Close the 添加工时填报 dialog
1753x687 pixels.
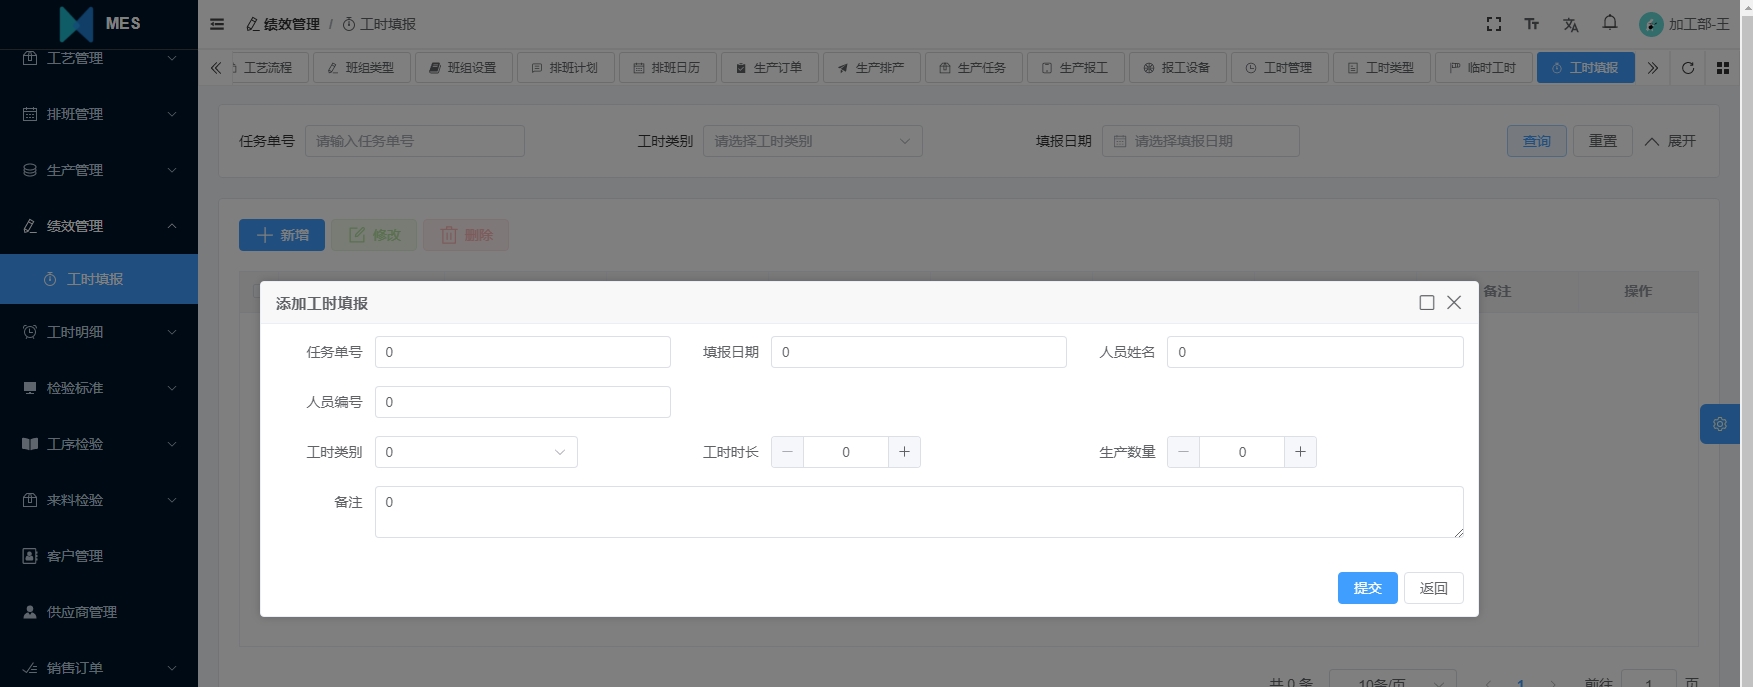click(x=1454, y=303)
